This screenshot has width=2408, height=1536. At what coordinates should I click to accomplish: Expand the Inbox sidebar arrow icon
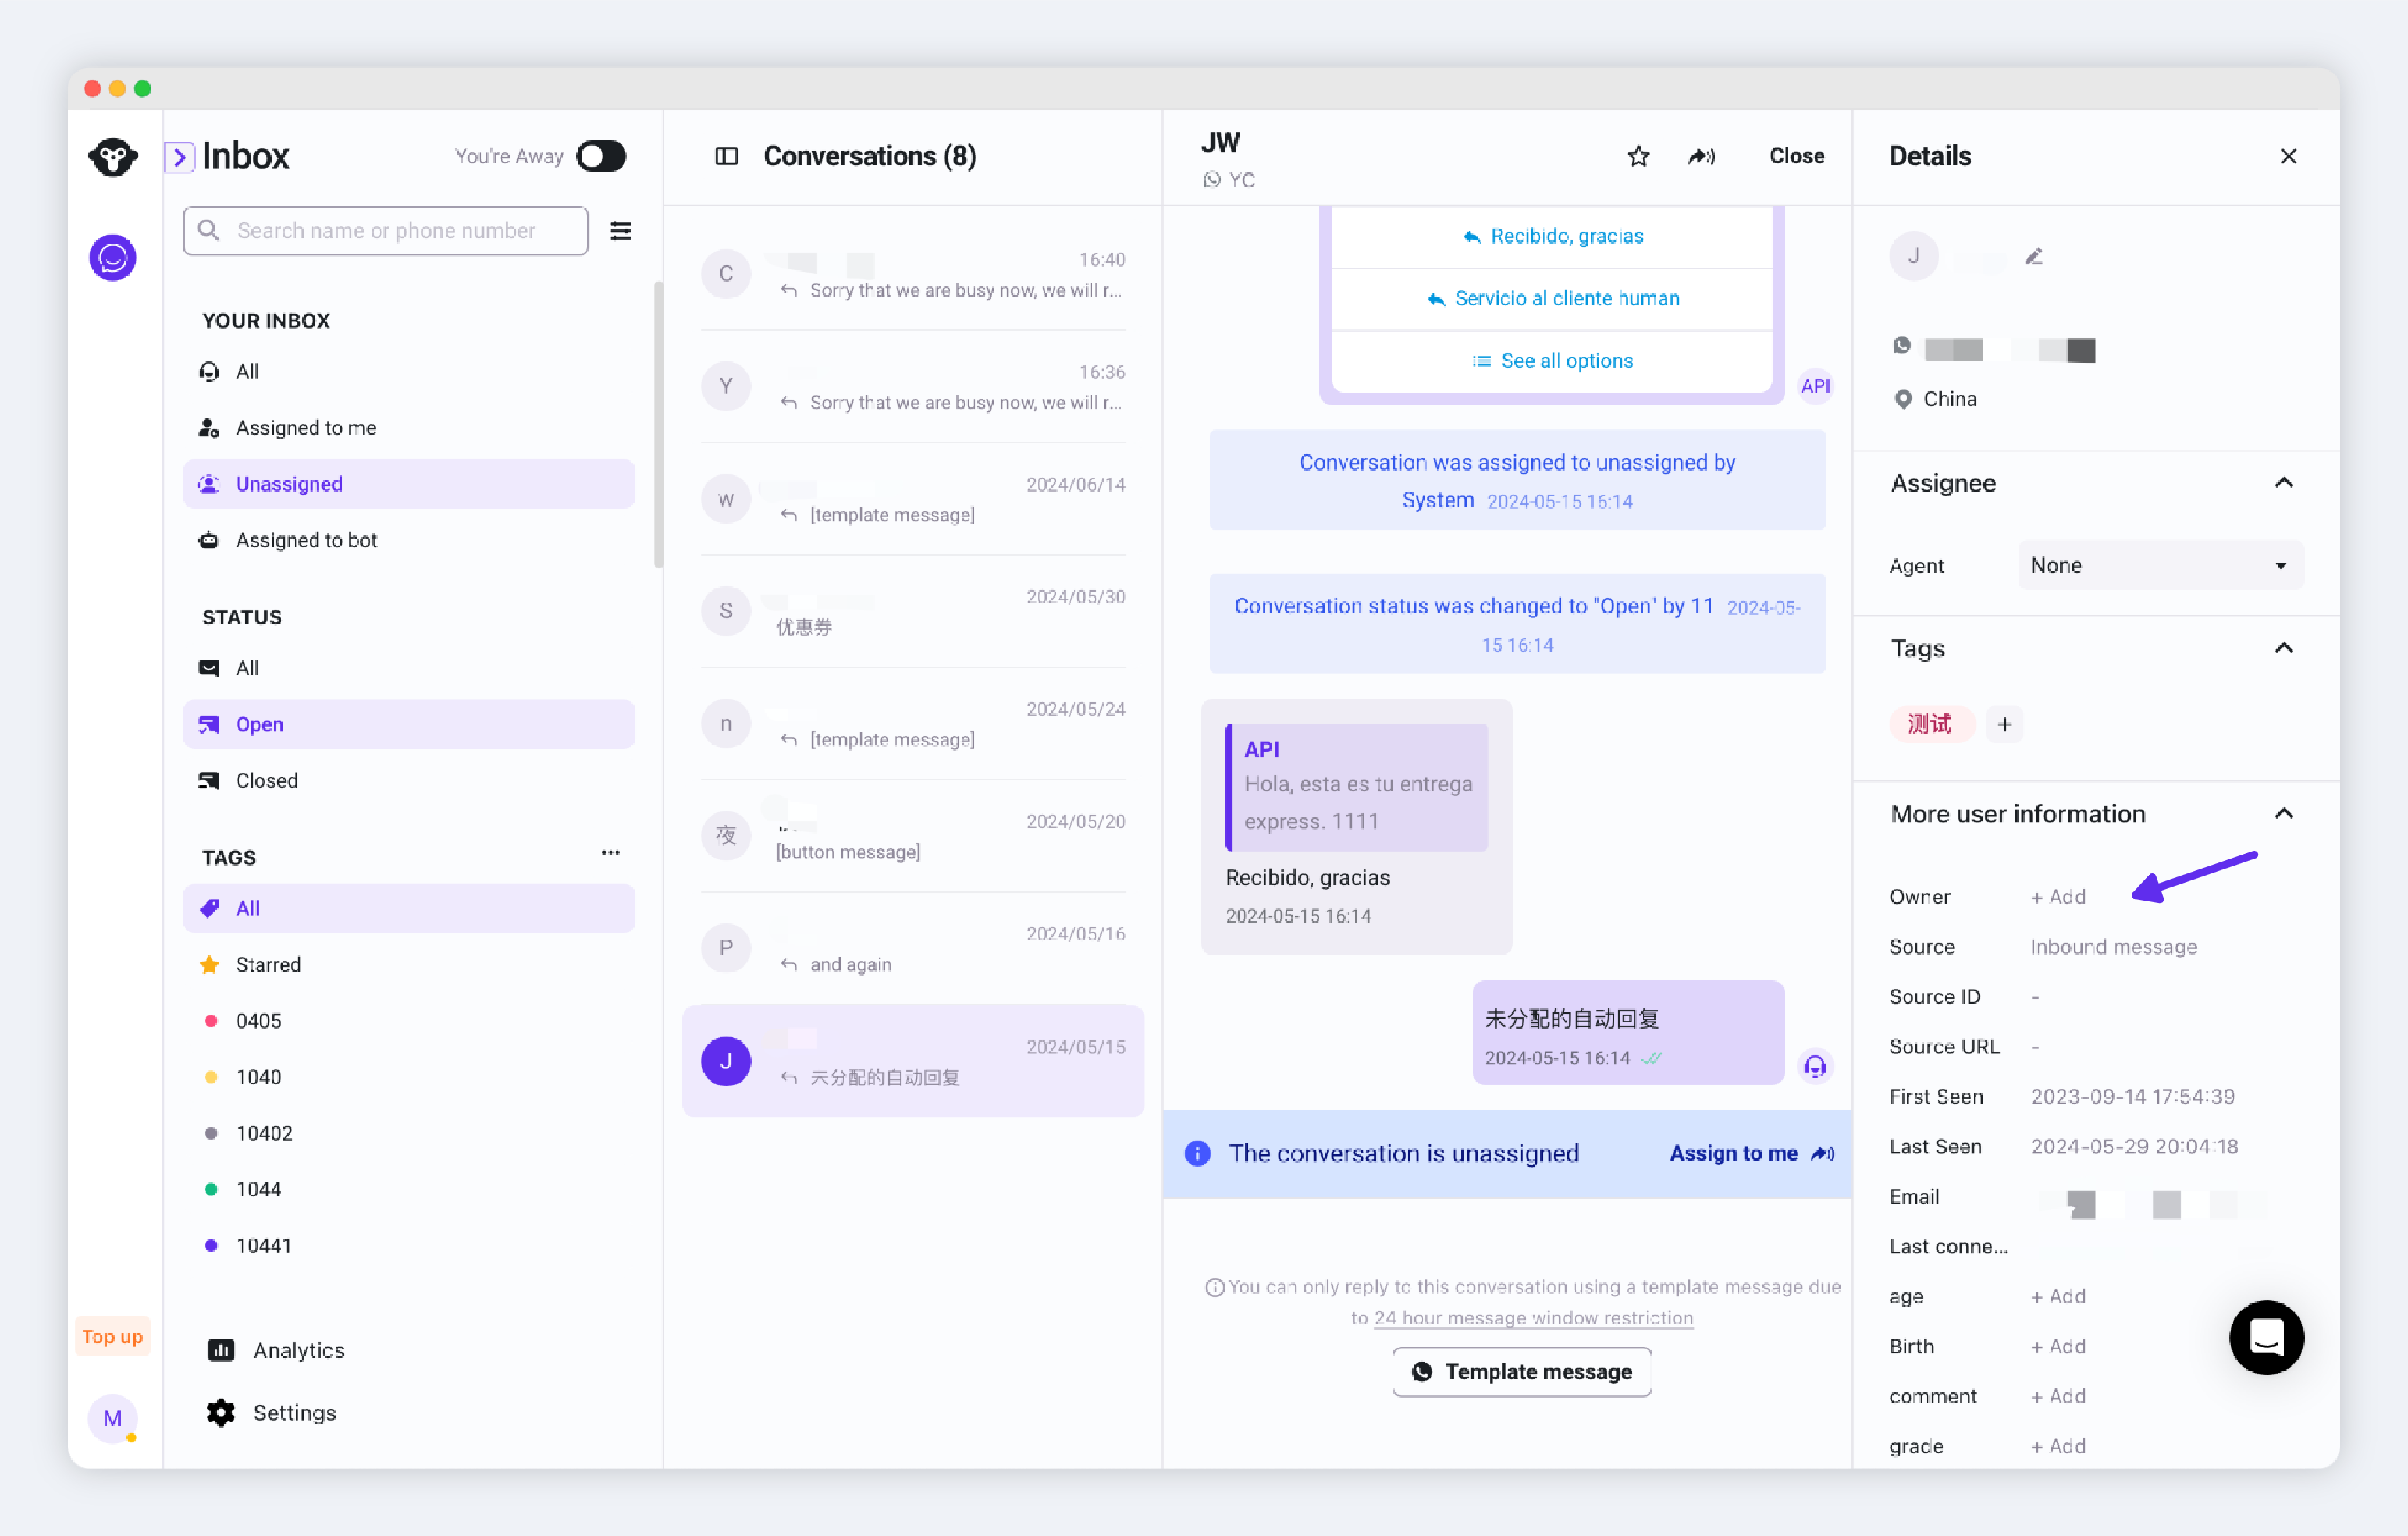[x=179, y=156]
